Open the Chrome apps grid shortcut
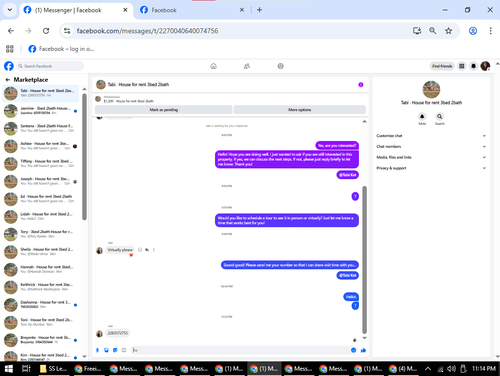 pos(10,49)
